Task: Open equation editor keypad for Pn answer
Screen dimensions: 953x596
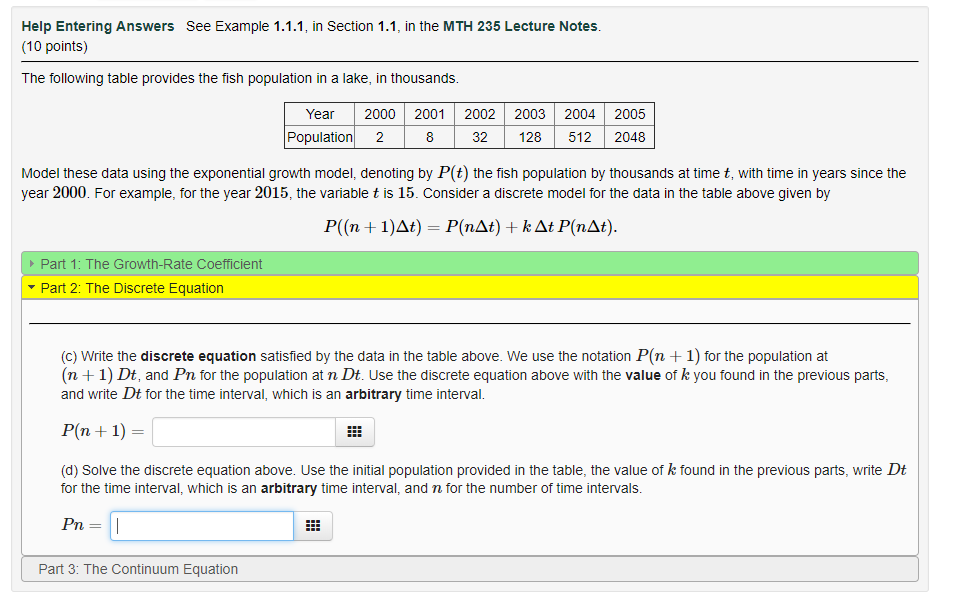Action: click(313, 524)
